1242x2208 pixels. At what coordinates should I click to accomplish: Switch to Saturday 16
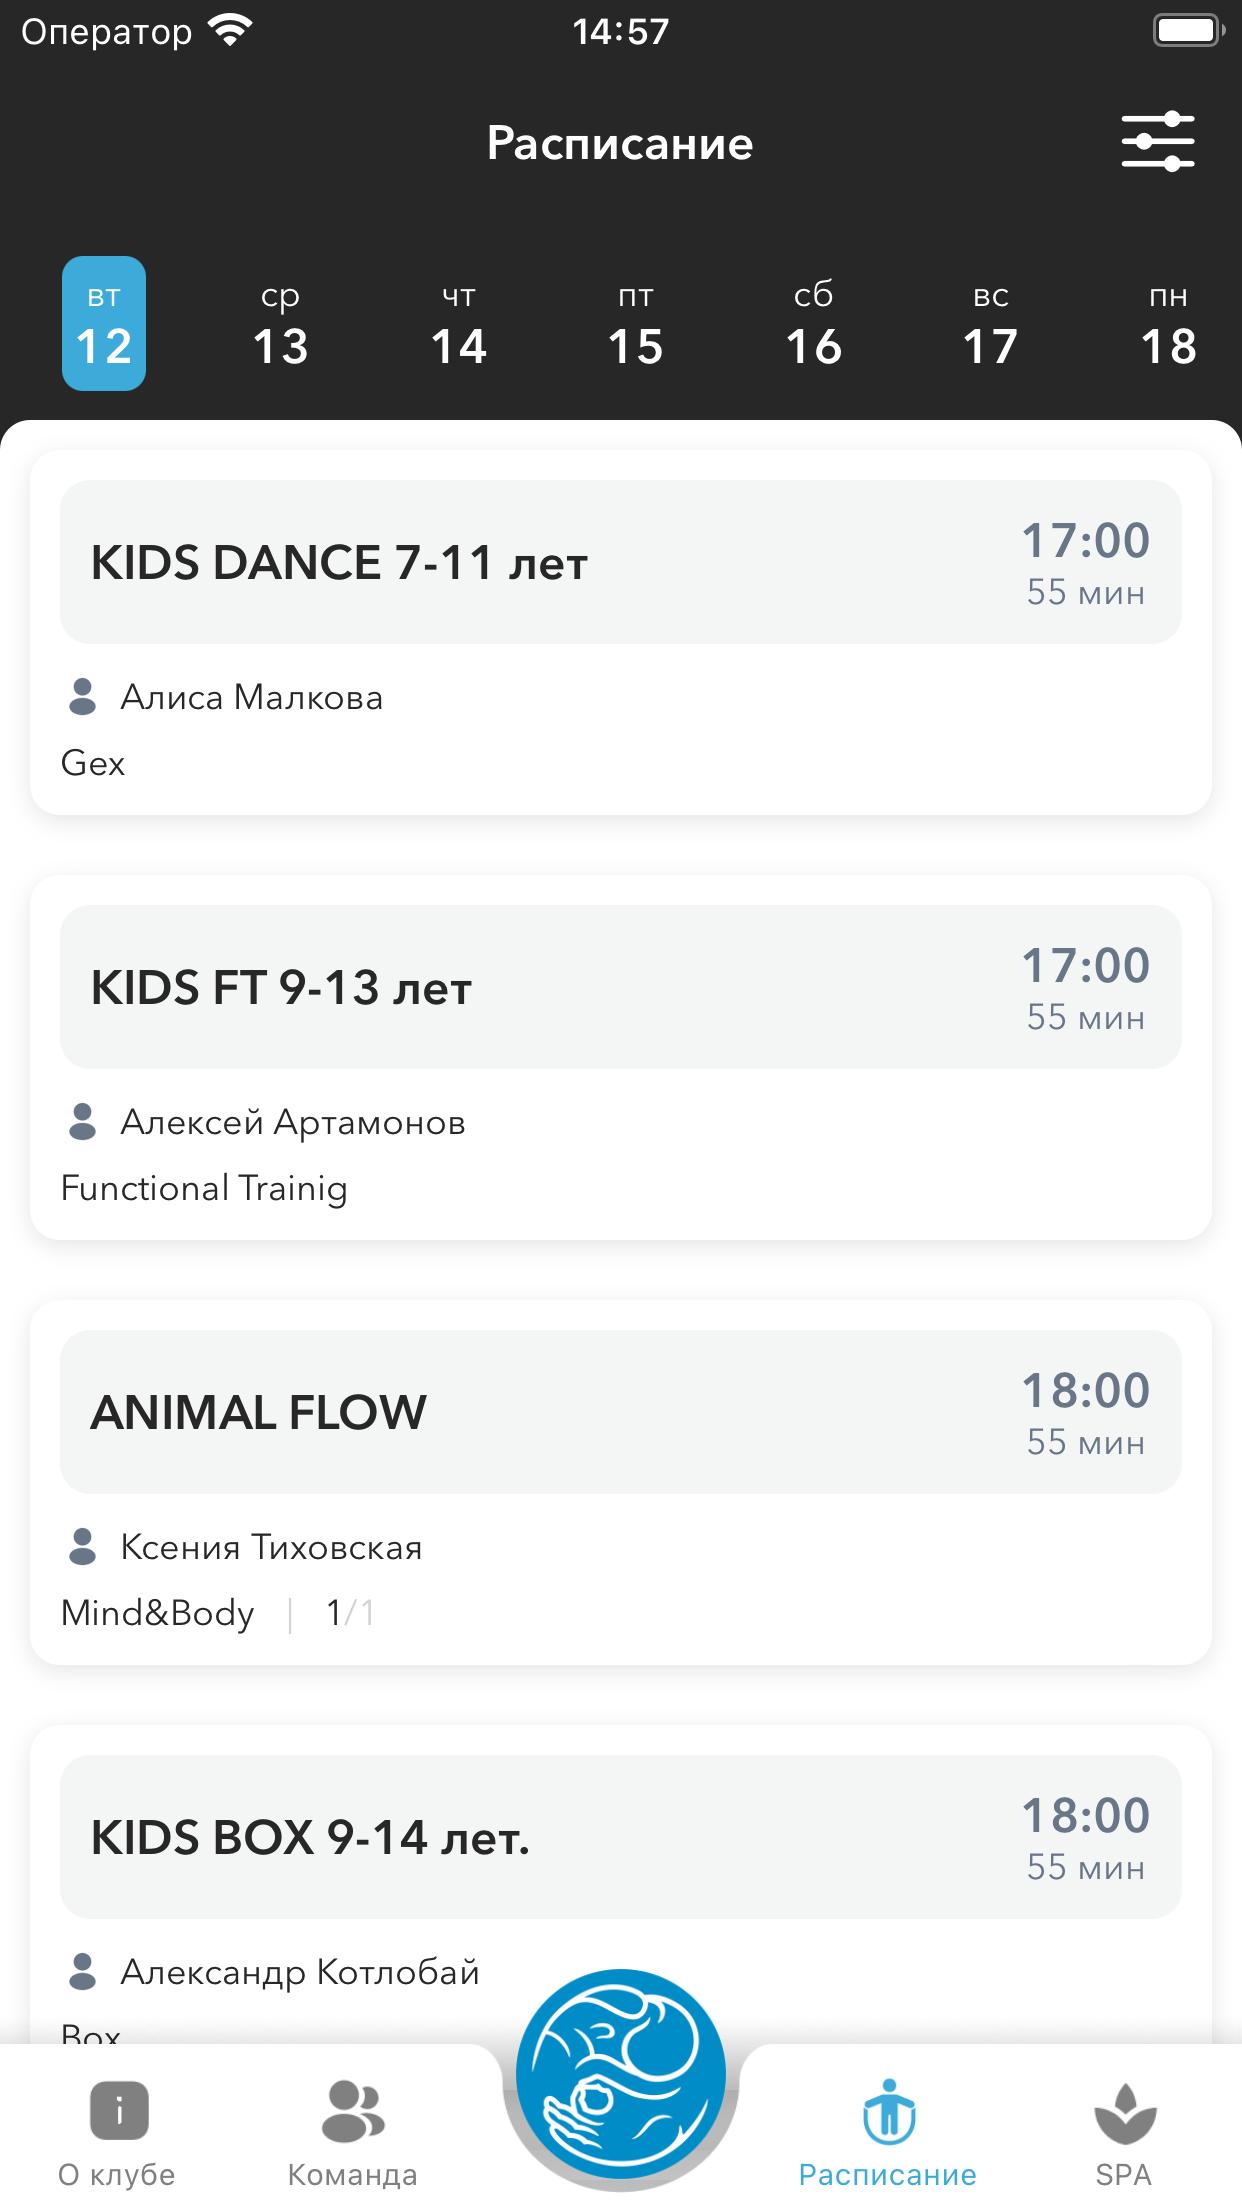814,324
